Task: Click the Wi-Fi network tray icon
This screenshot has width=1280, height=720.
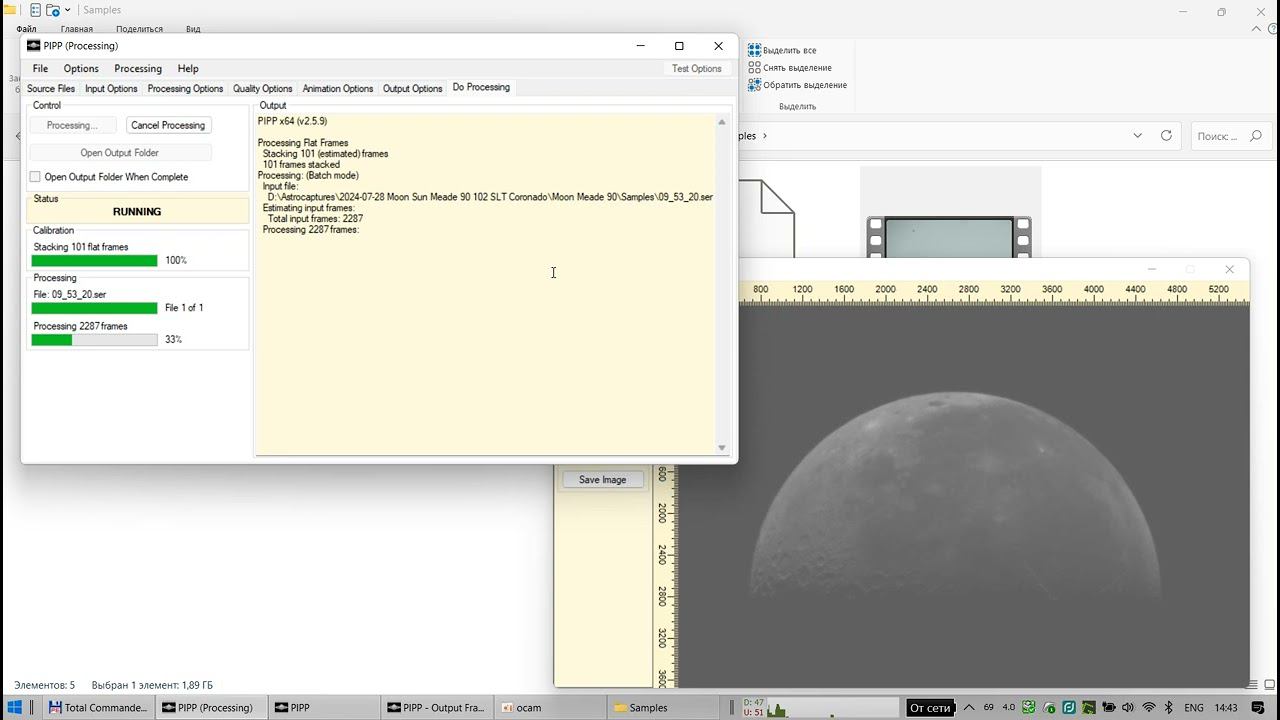Action: pos(1148,708)
